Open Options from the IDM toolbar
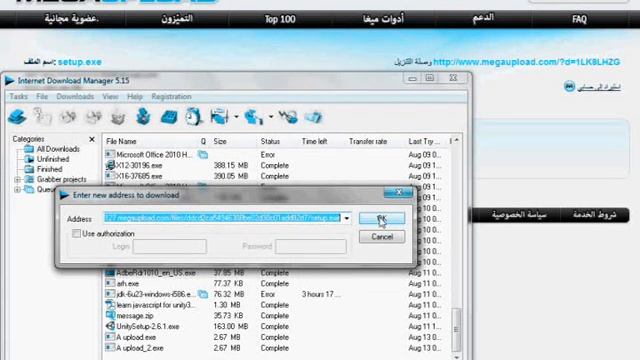The image size is (640, 360). (x=169, y=117)
